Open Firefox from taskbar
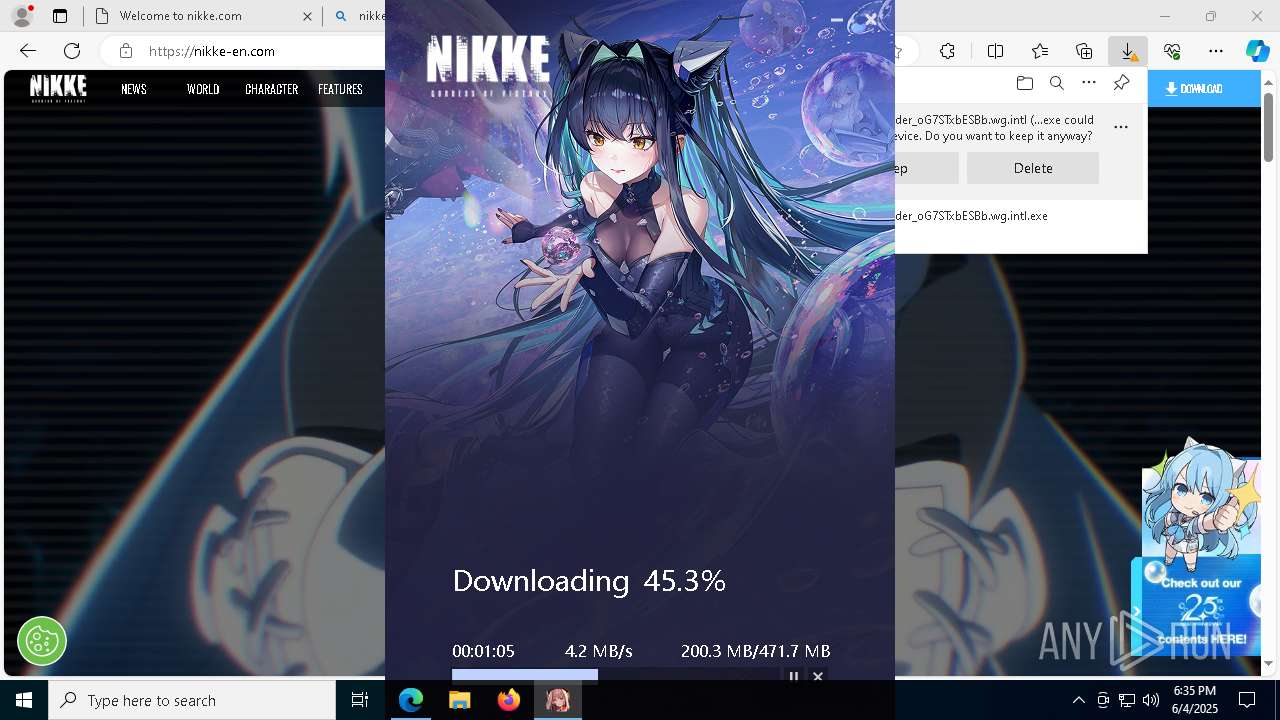This screenshot has width=1280, height=720. tap(509, 700)
